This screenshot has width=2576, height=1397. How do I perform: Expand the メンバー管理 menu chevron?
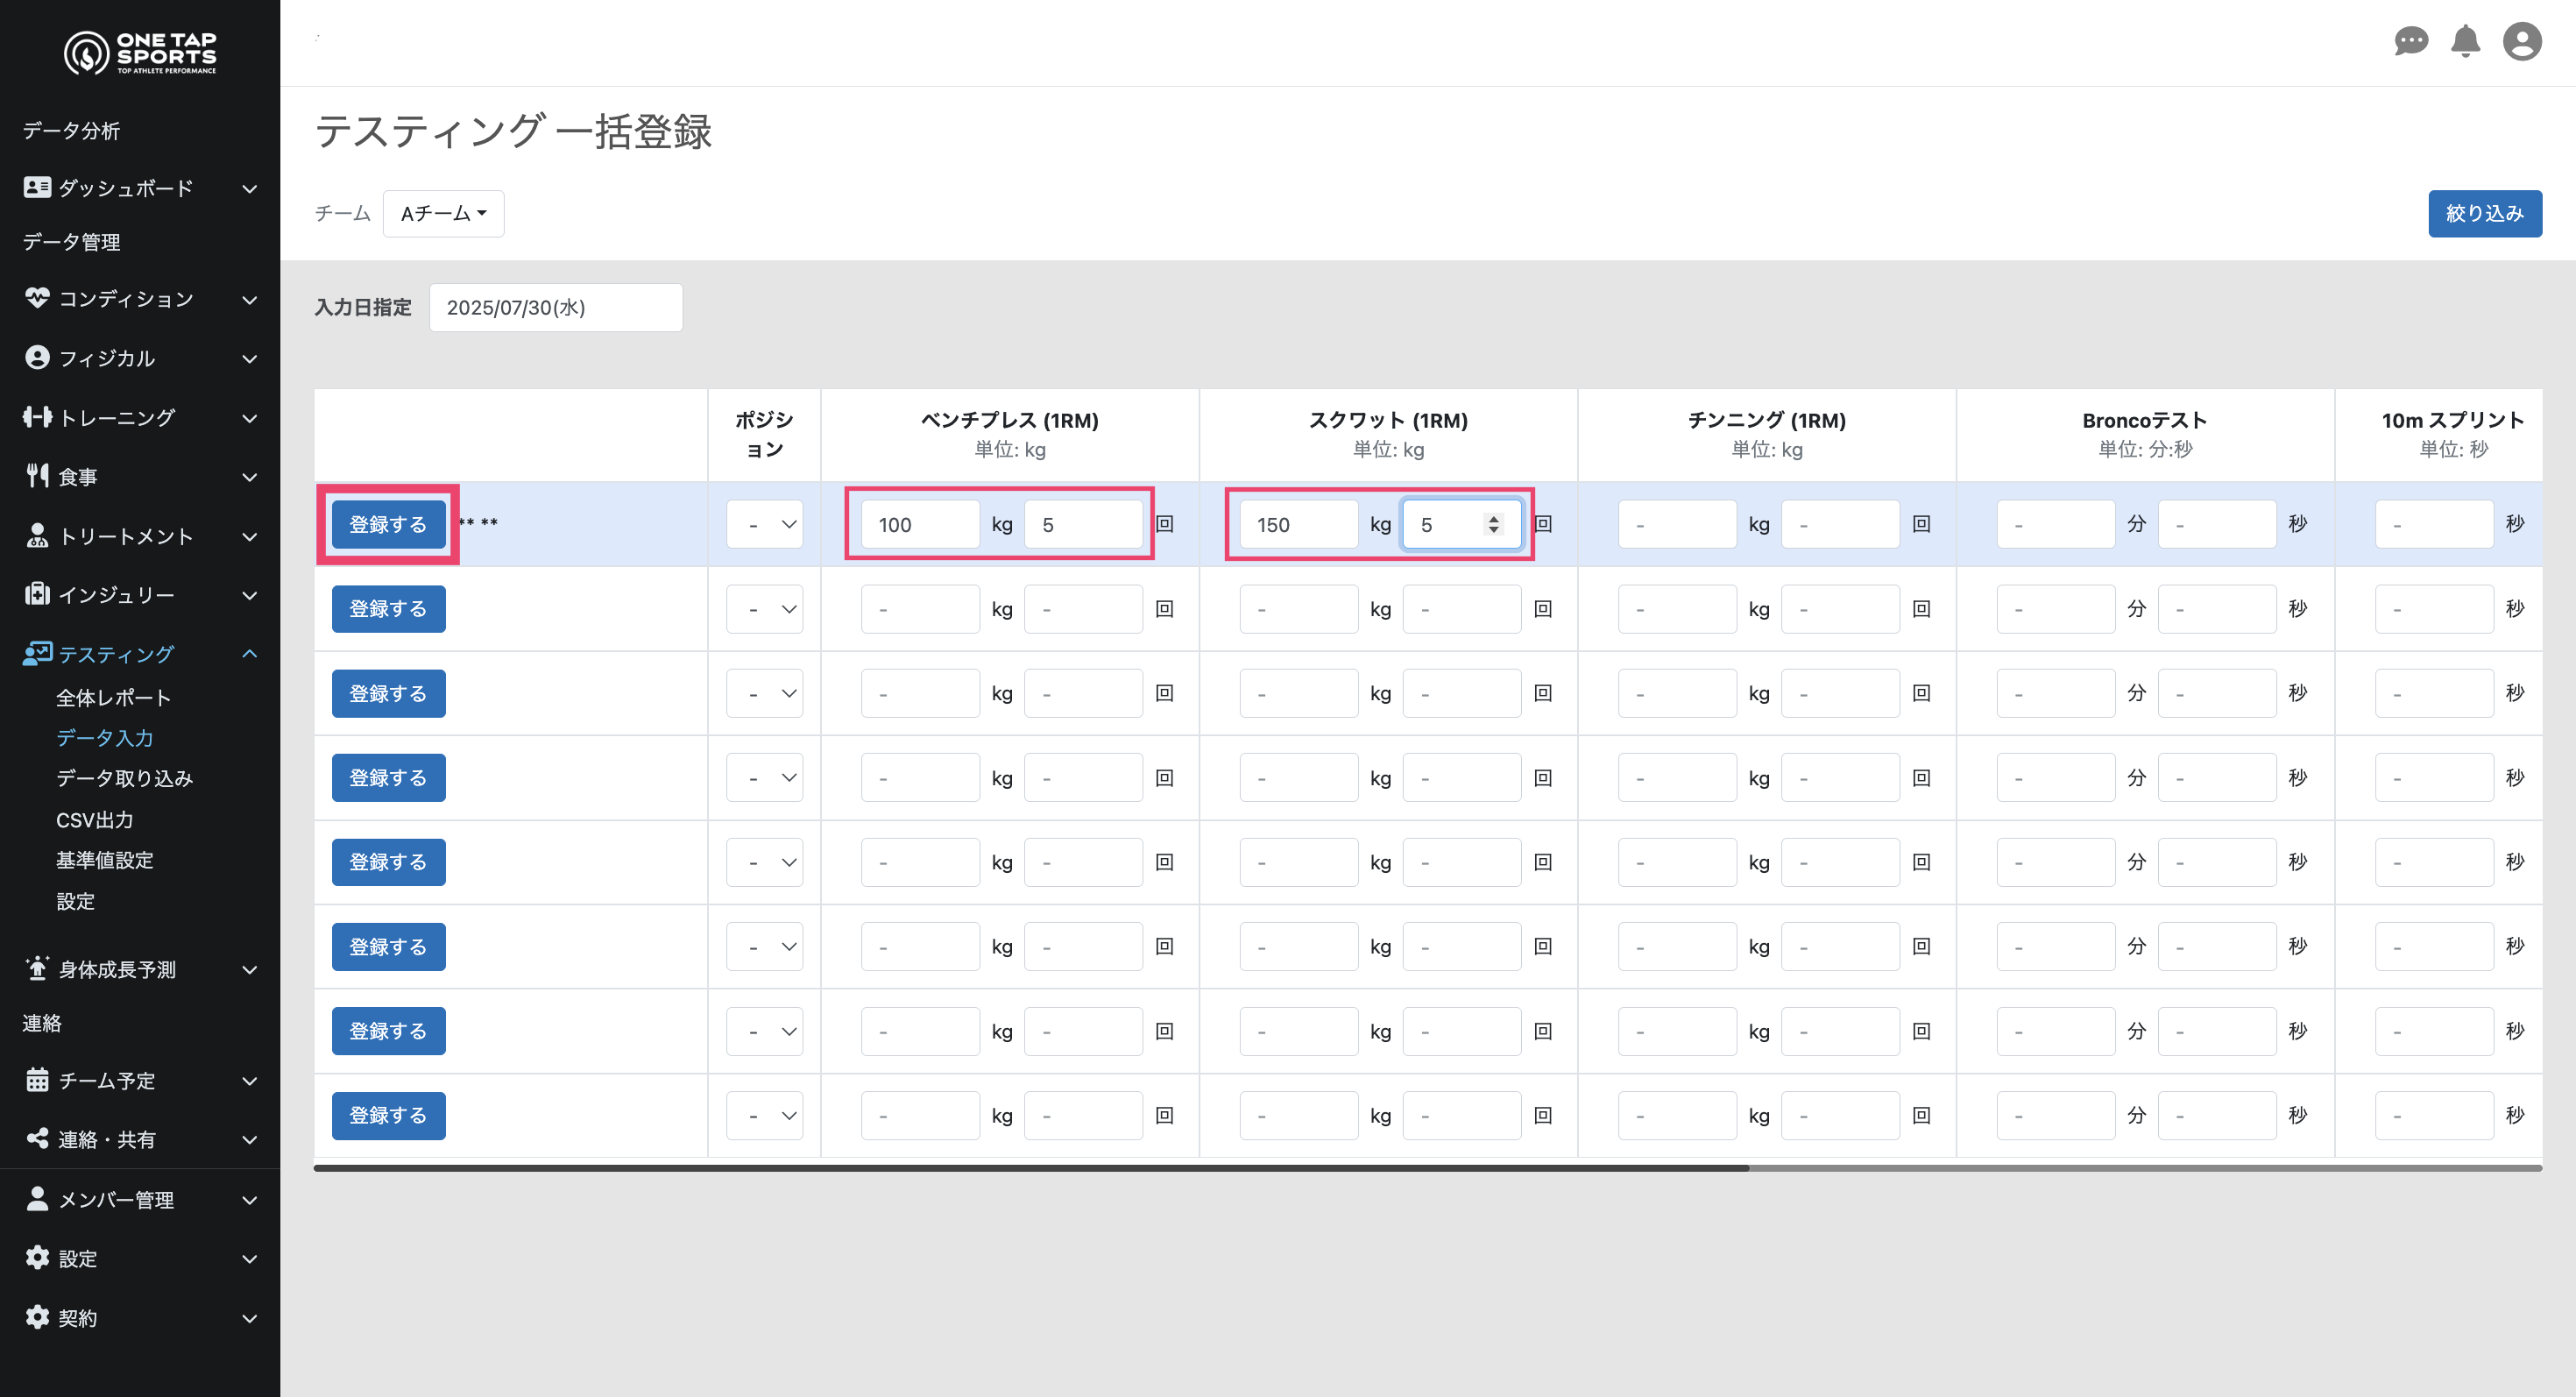click(x=250, y=1200)
